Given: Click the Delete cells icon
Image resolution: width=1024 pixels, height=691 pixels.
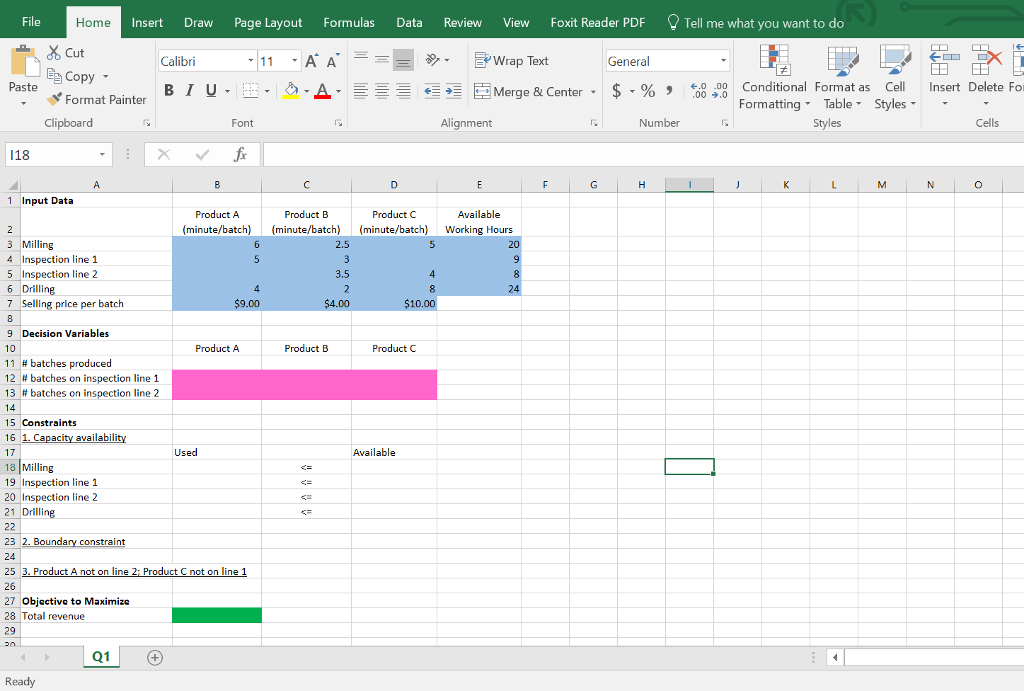Looking at the screenshot, I should (986, 60).
